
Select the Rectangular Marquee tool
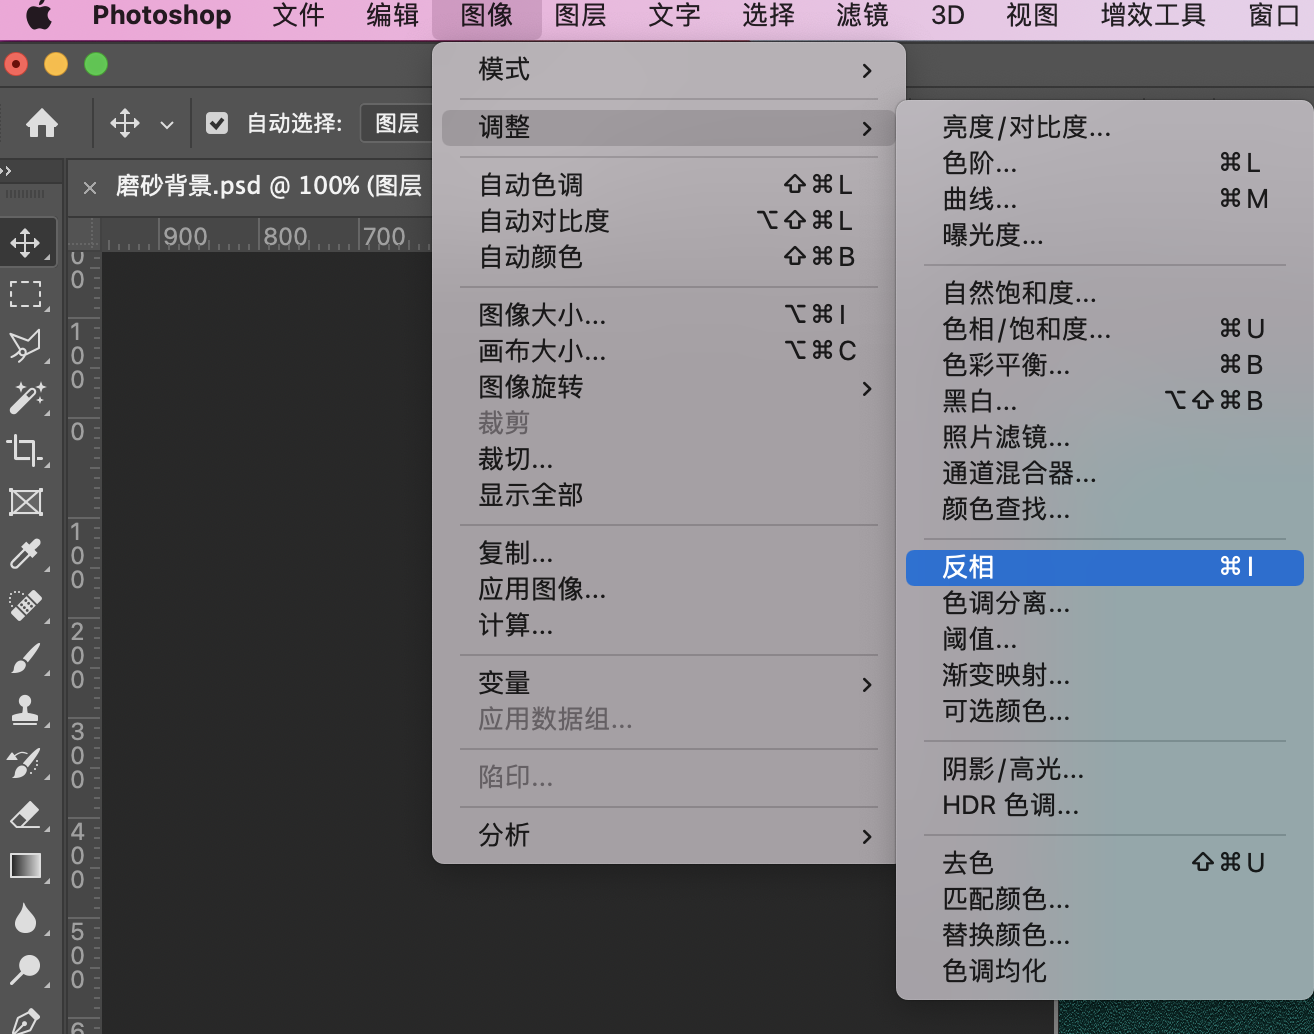tap(26, 295)
